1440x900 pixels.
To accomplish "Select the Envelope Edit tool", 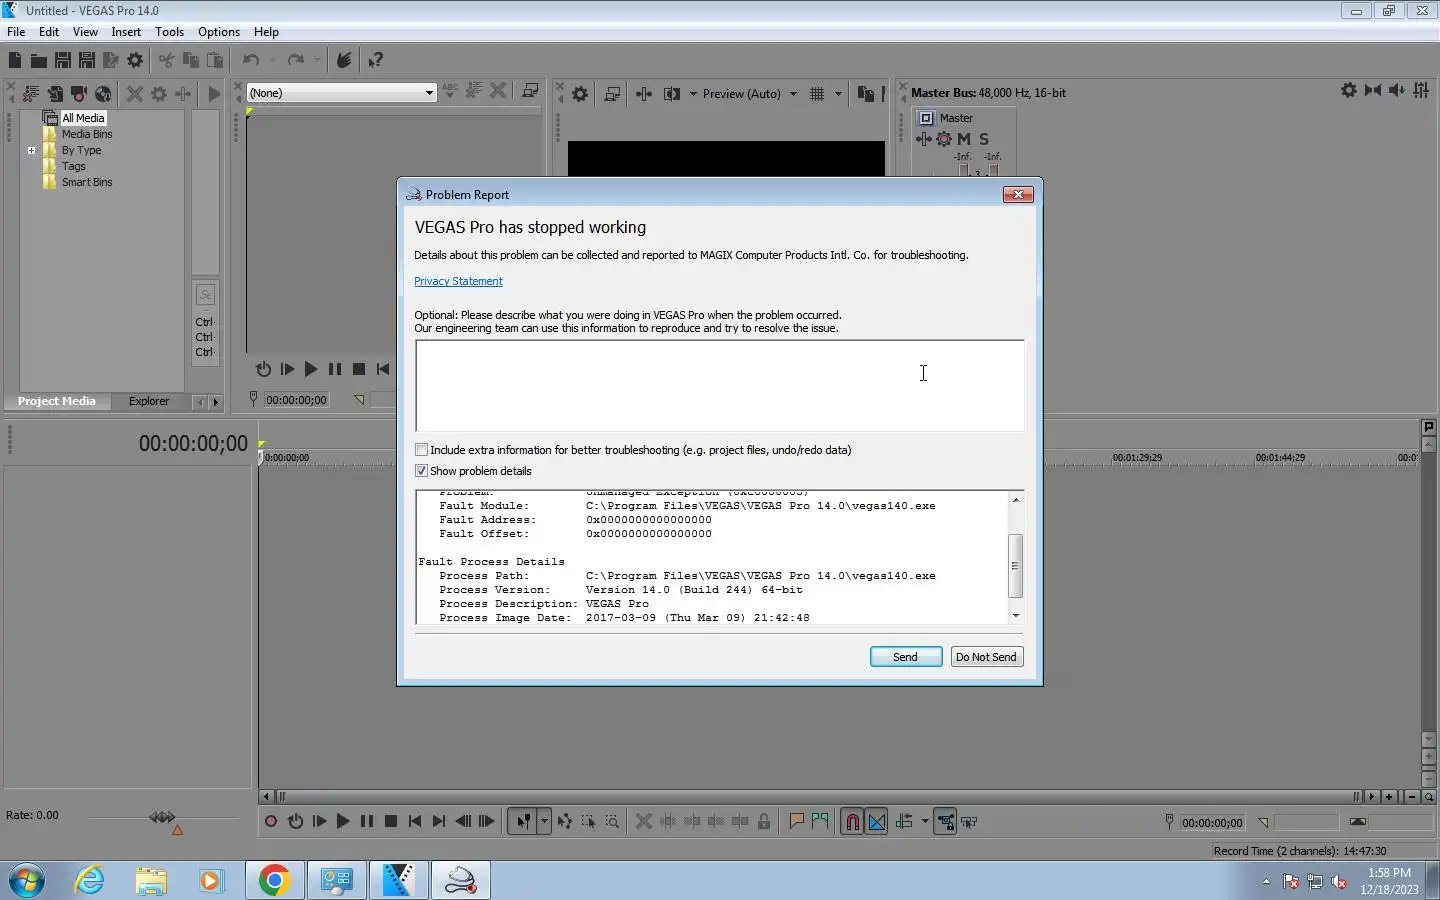I will point(565,822).
